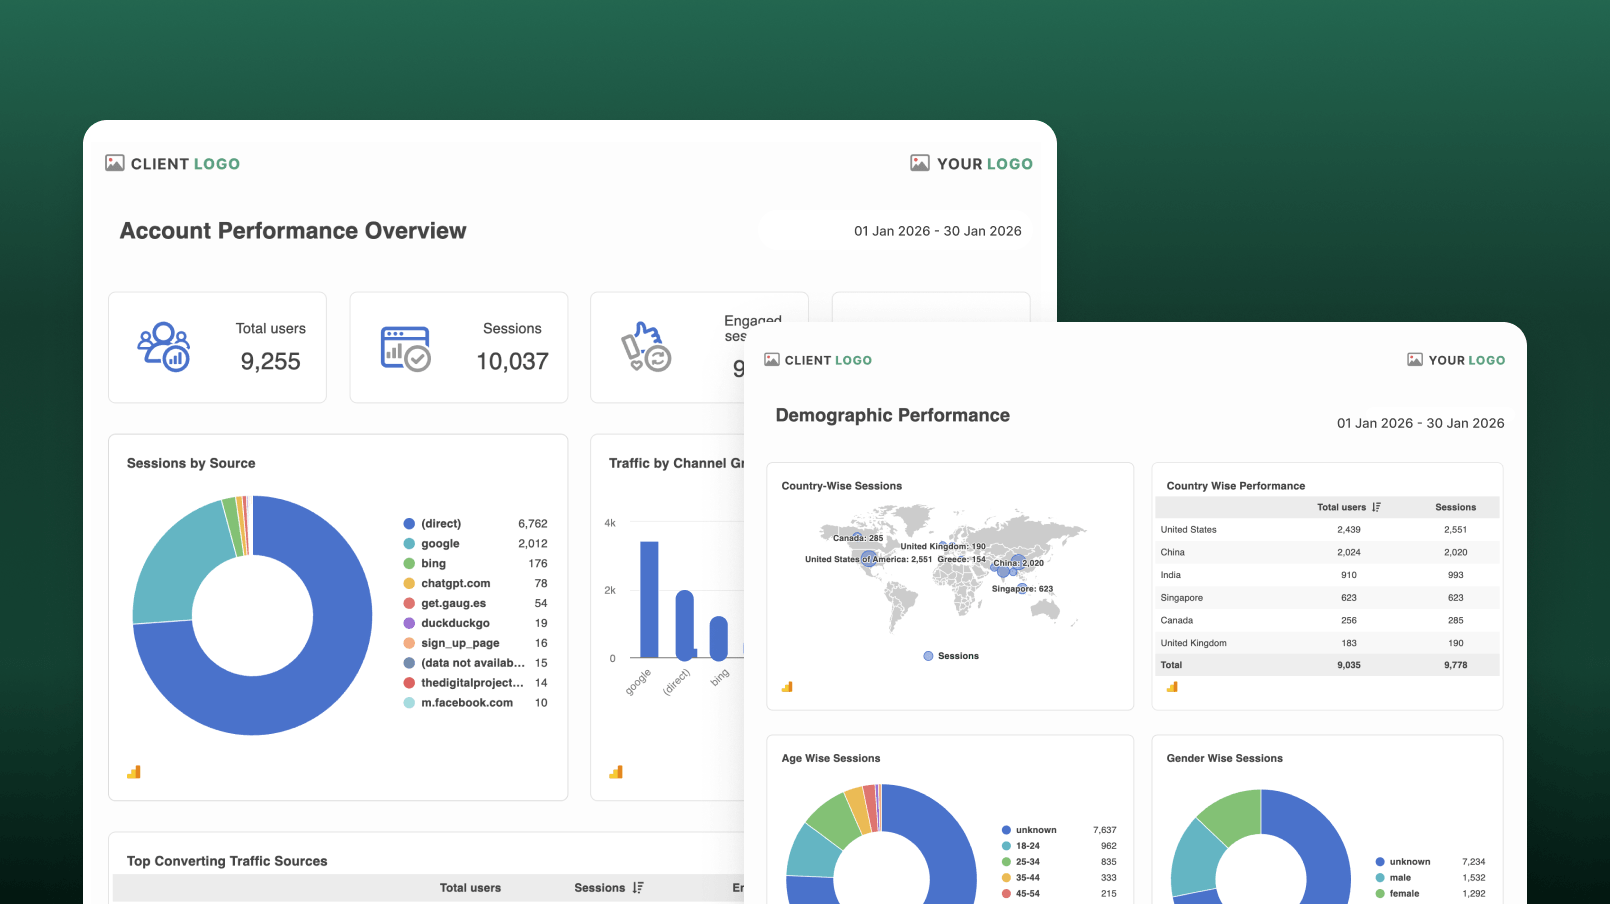Click the Total users 9,255 card

pyautogui.click(x=217, y=347)
